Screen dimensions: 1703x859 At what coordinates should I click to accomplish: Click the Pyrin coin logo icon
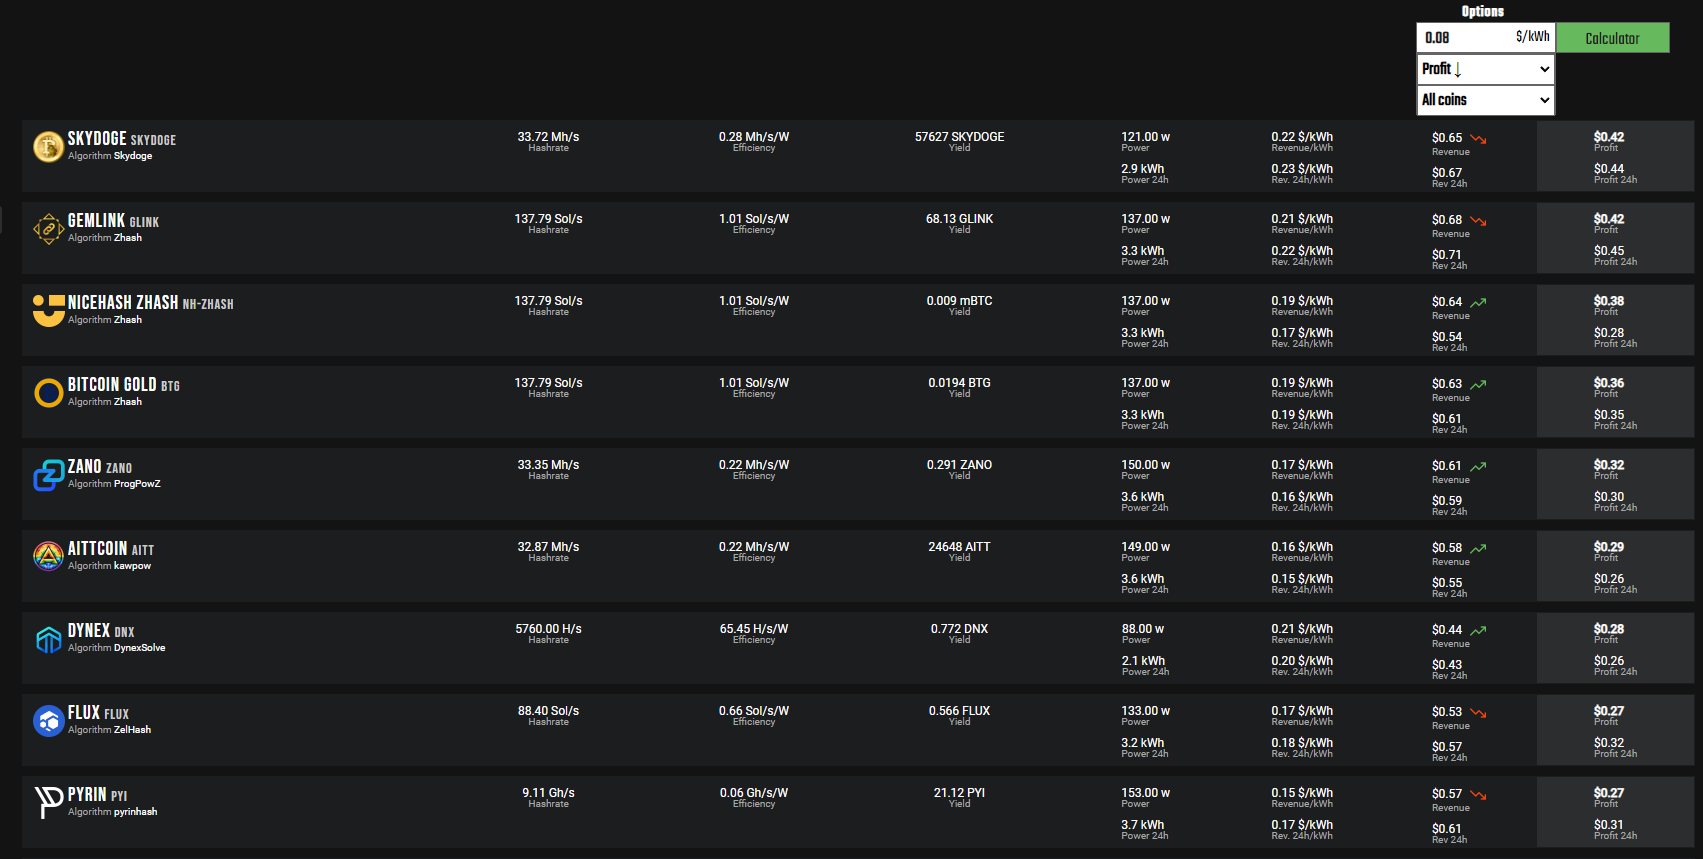pos(48,803)
